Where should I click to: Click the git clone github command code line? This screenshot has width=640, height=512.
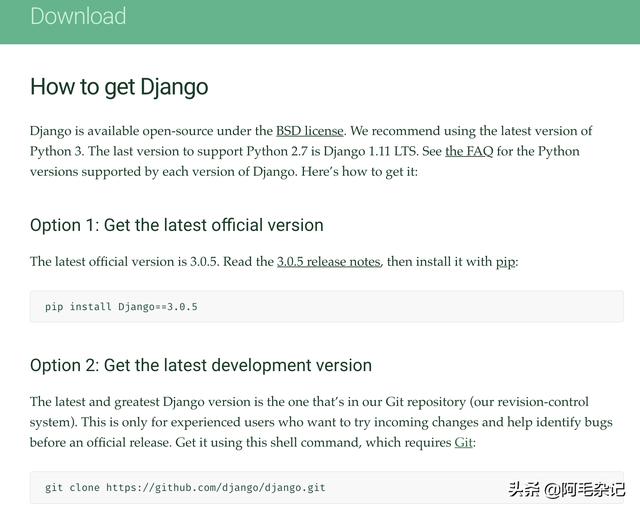[185, 488]
